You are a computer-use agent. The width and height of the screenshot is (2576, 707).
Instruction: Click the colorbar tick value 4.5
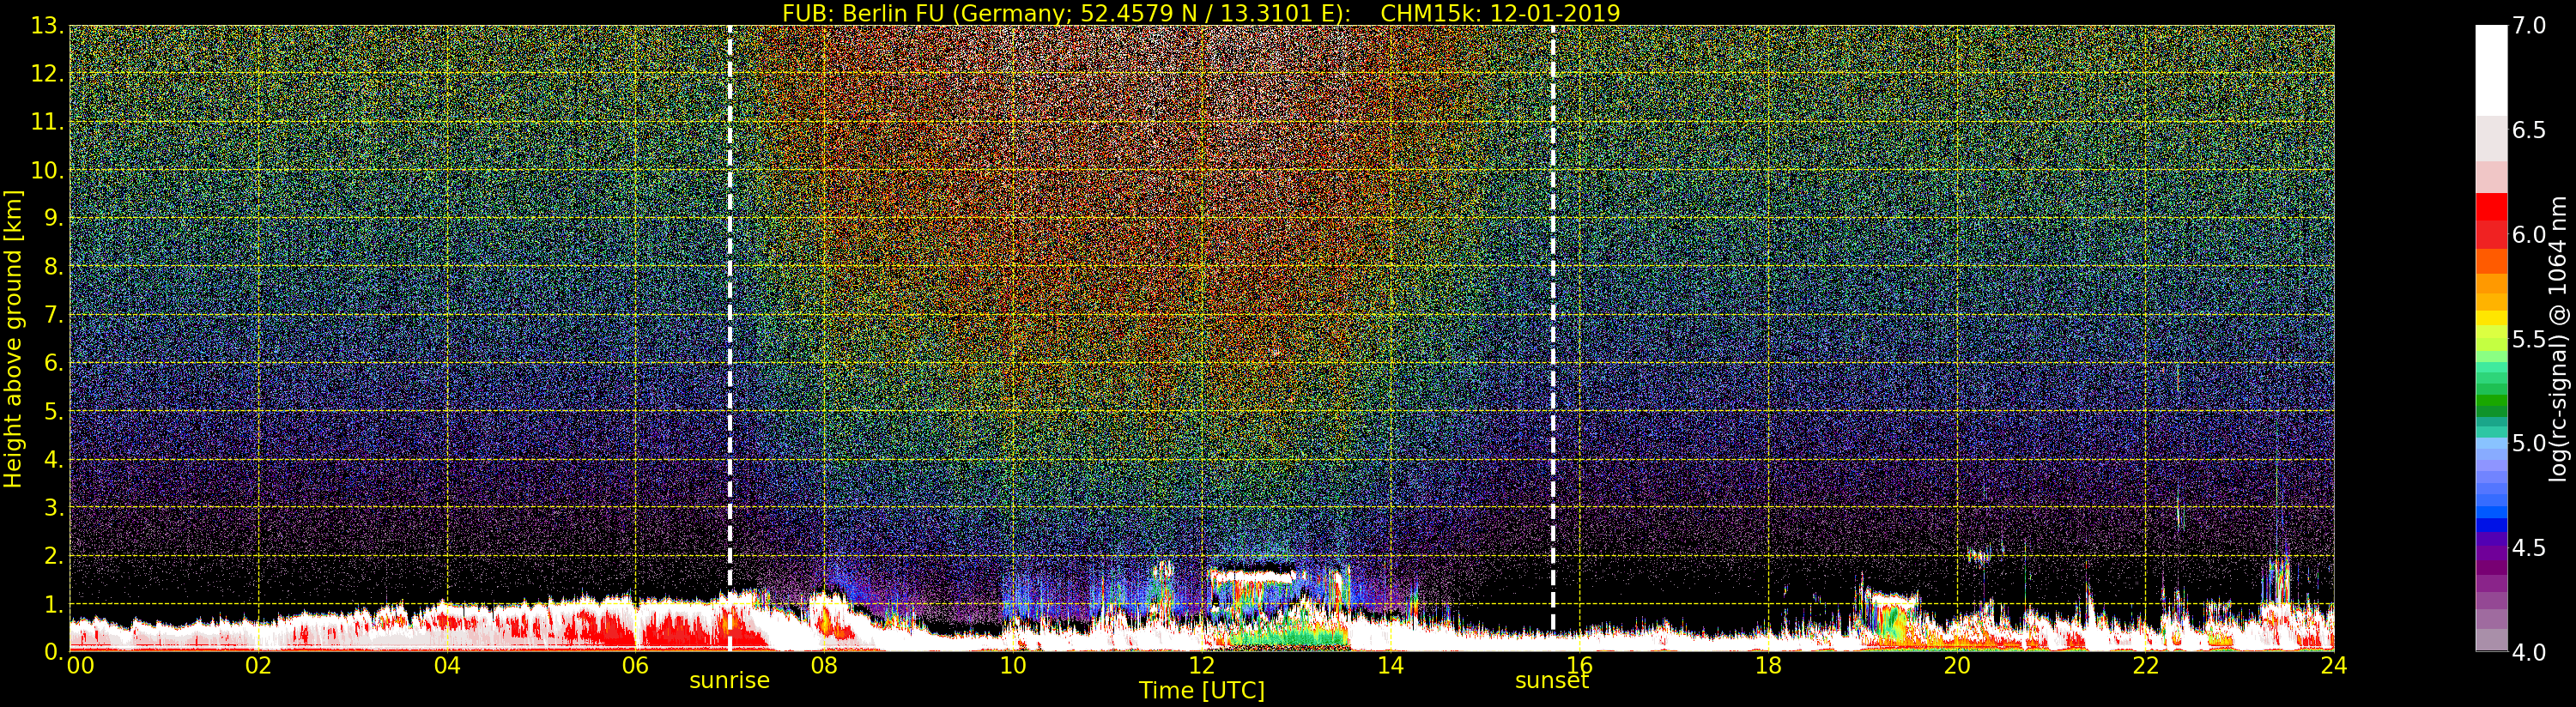(x=2529, y=548)
